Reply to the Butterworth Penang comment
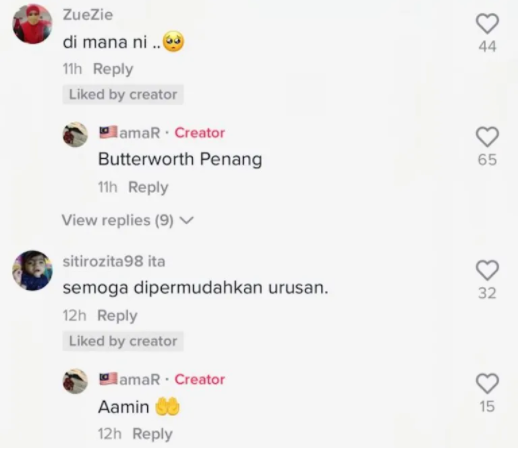Screen dimensions: 518x451 pyautogui.click(x=148, y=187)
